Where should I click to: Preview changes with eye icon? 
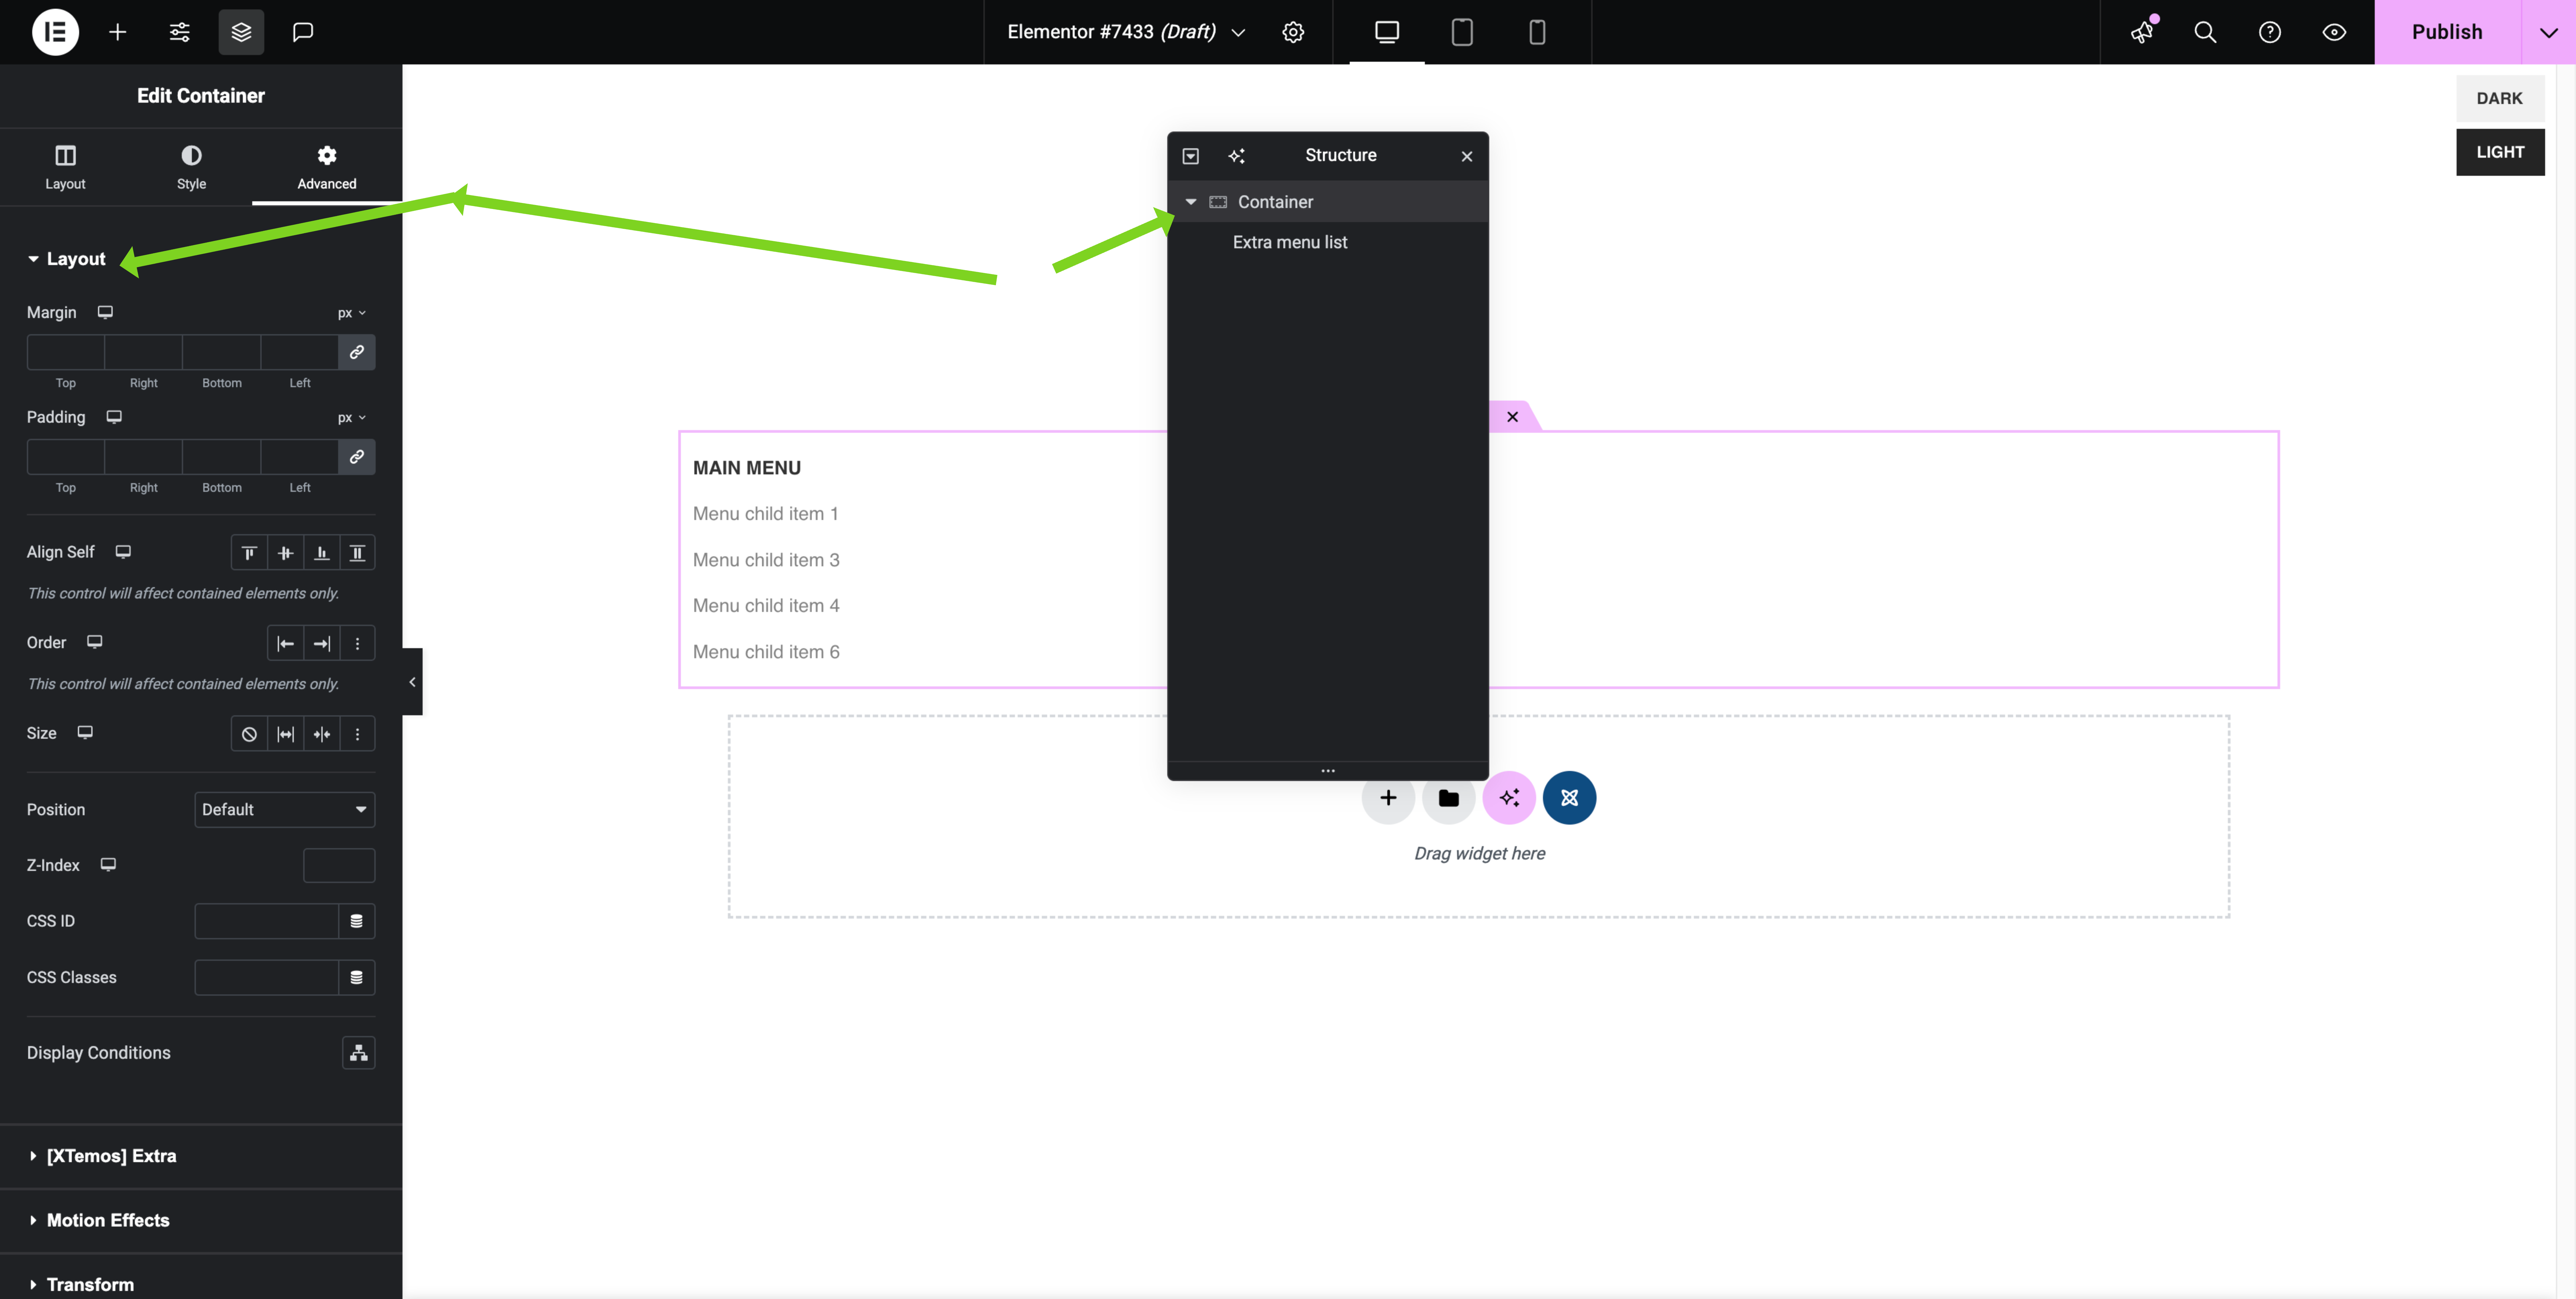2334,32
